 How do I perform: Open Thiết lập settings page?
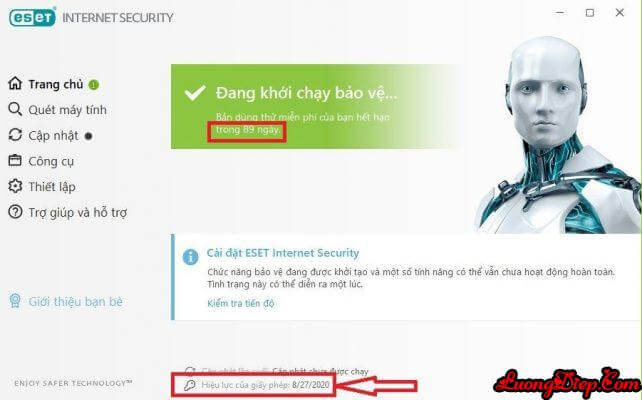coord(52,187)
